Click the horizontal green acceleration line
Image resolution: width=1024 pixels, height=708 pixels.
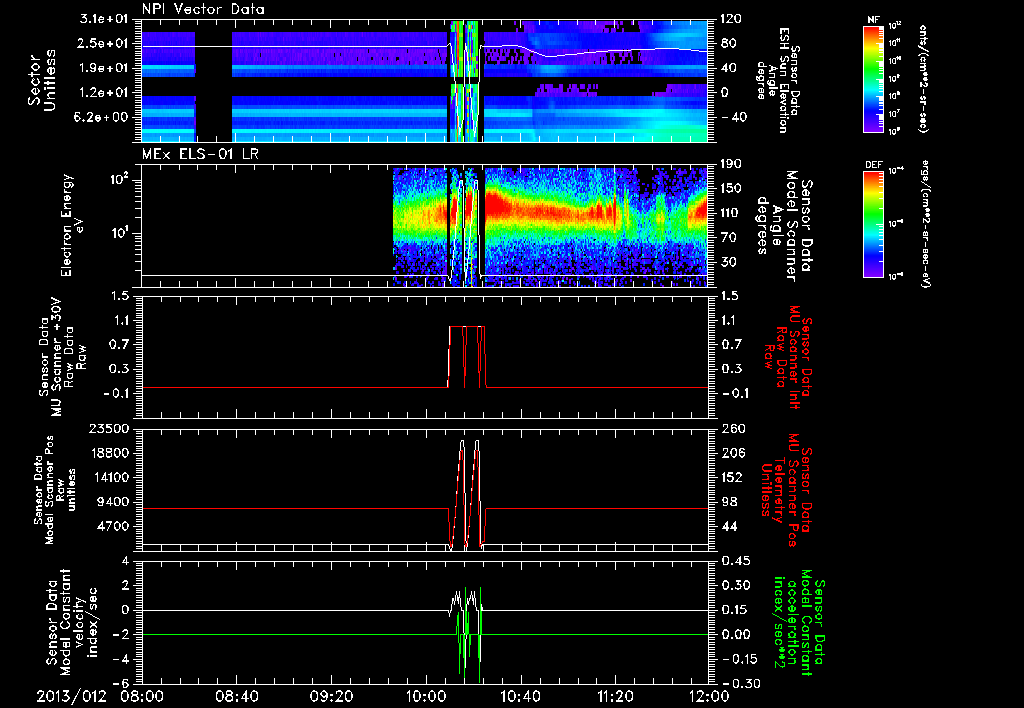tap(300, 634)
